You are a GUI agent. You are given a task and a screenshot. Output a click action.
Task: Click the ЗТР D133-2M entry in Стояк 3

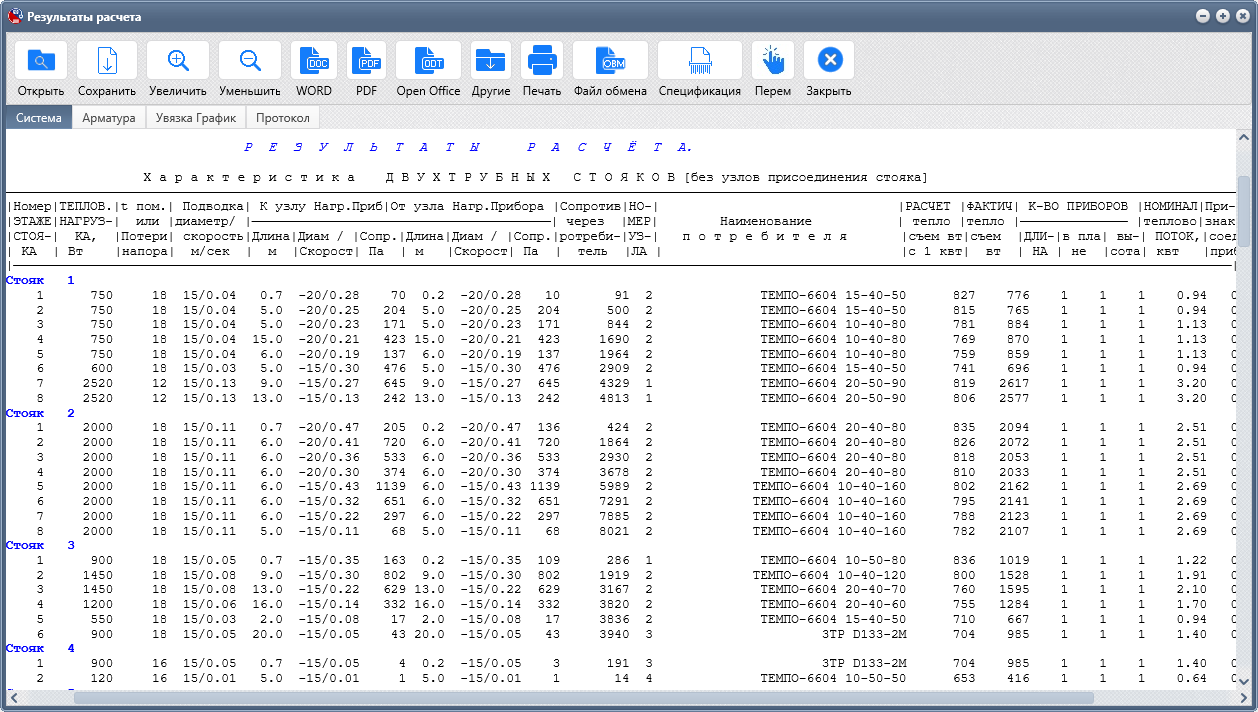pyautogui.click(x=864, y=634)
